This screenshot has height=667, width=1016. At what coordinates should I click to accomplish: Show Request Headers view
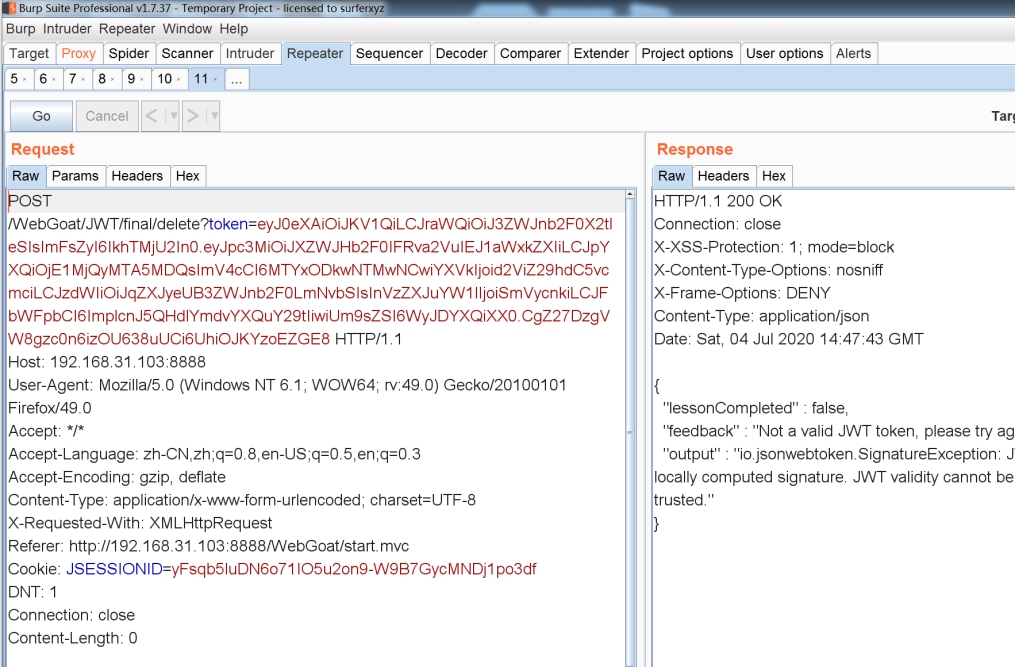137,176
